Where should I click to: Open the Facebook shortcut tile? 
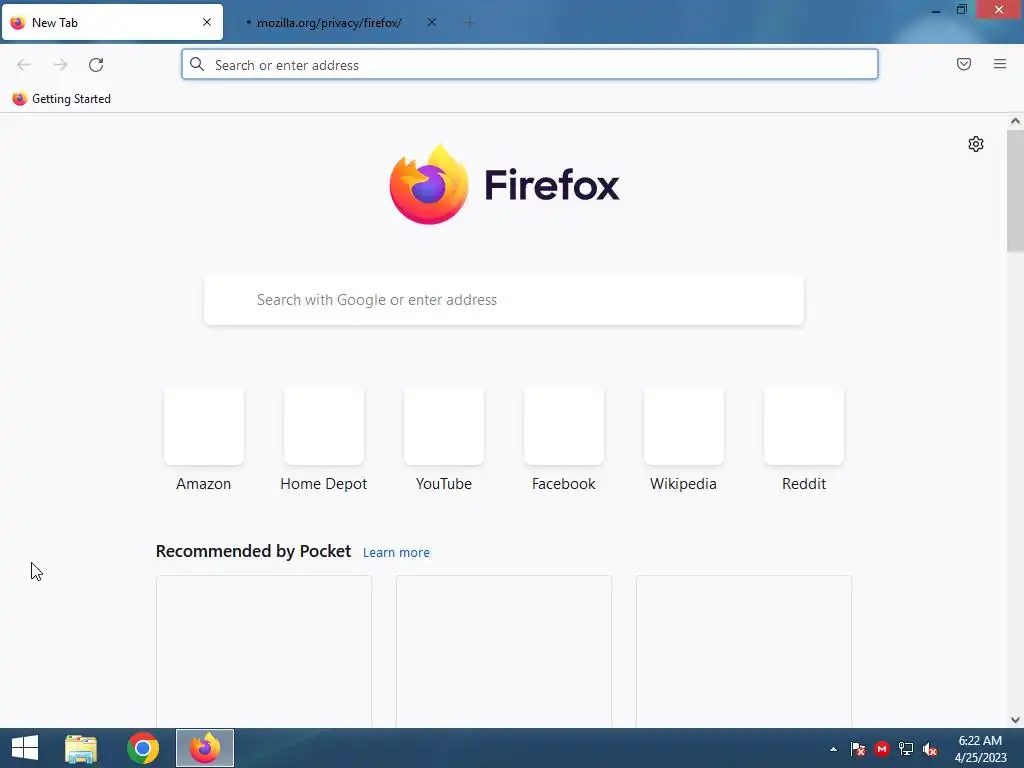564,441
